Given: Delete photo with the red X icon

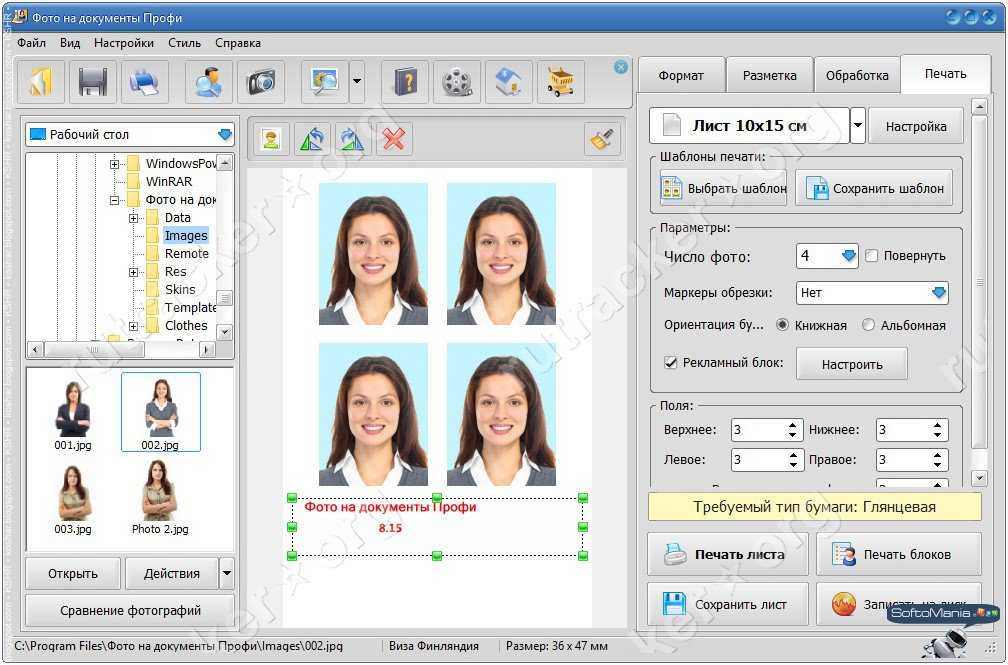Looking at the screenshot, I should [393, 138].
